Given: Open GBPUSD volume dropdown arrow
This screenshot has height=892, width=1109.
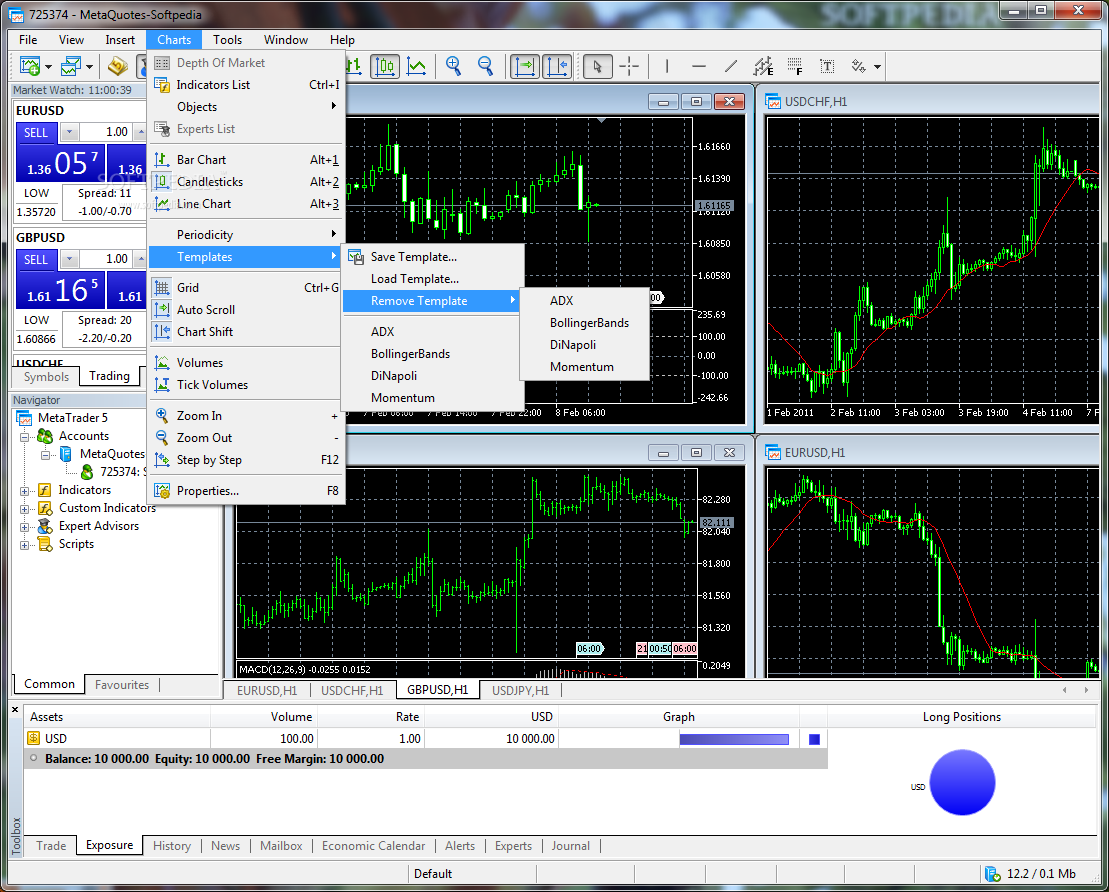Looking at the screenshot, I should [69, 260].
